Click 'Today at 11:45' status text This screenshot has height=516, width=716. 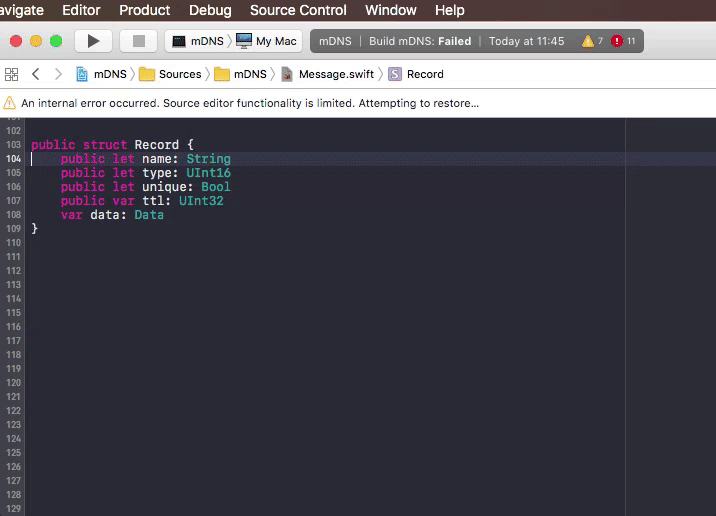tap(526, 41)
